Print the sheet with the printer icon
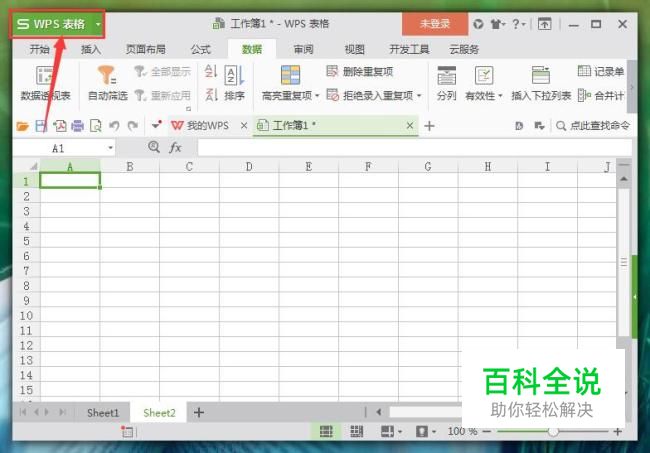Image resolution: width=650 pixels, height=453 pixels. tap(78, 126)
